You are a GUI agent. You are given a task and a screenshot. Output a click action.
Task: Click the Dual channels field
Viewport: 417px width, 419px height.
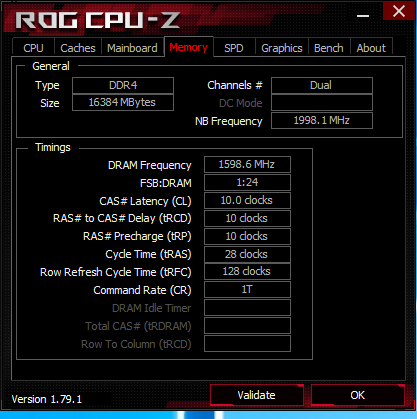[322, 85]
